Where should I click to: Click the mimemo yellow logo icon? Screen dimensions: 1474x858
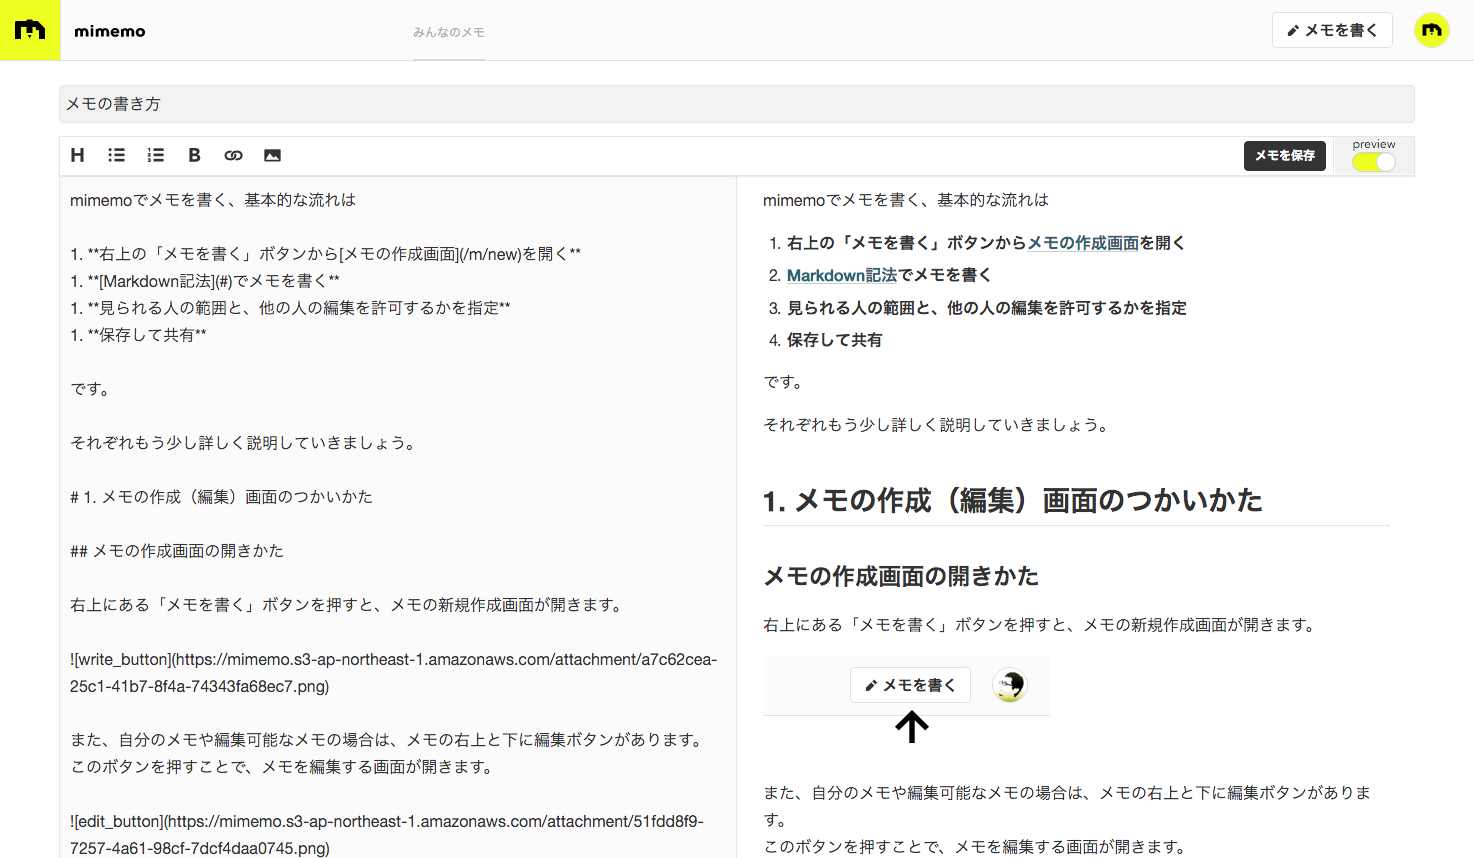pyautogui.click(x=30, y=30)
